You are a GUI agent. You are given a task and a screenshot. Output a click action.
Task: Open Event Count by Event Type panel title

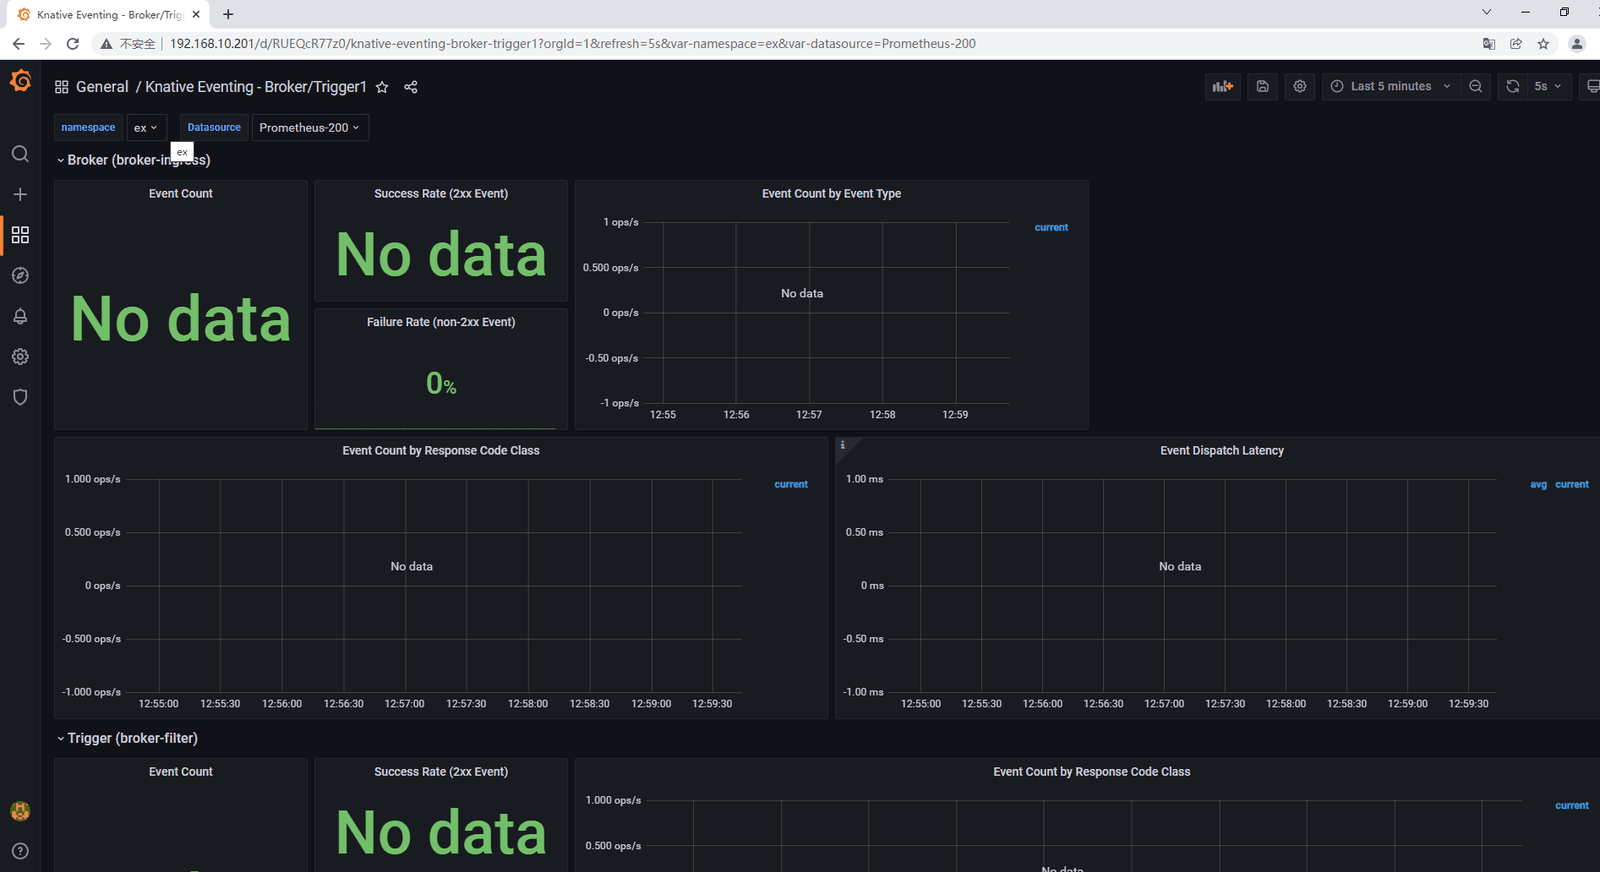click(831, 194)
